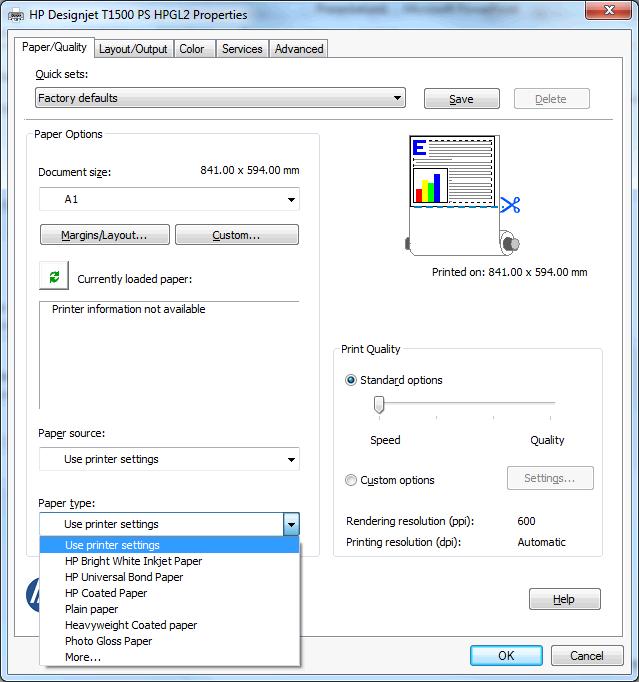Click the Cancel button

[x=587, y=655]
